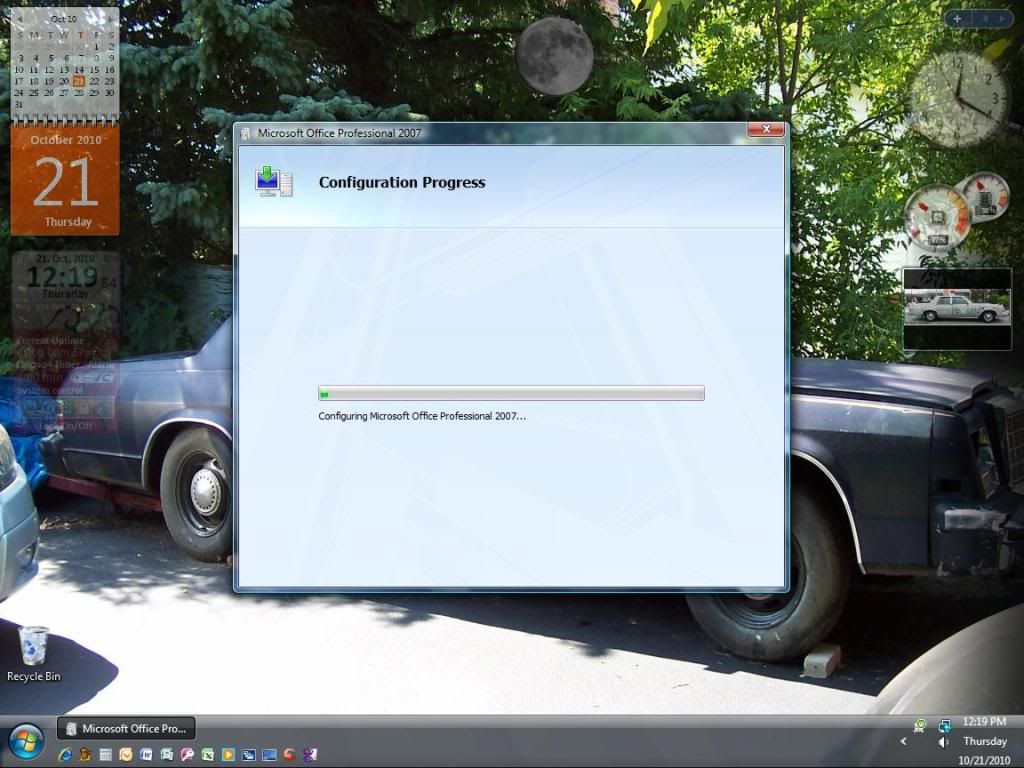Add gadgets with the sidebar plus button

[x=957, y=19]
